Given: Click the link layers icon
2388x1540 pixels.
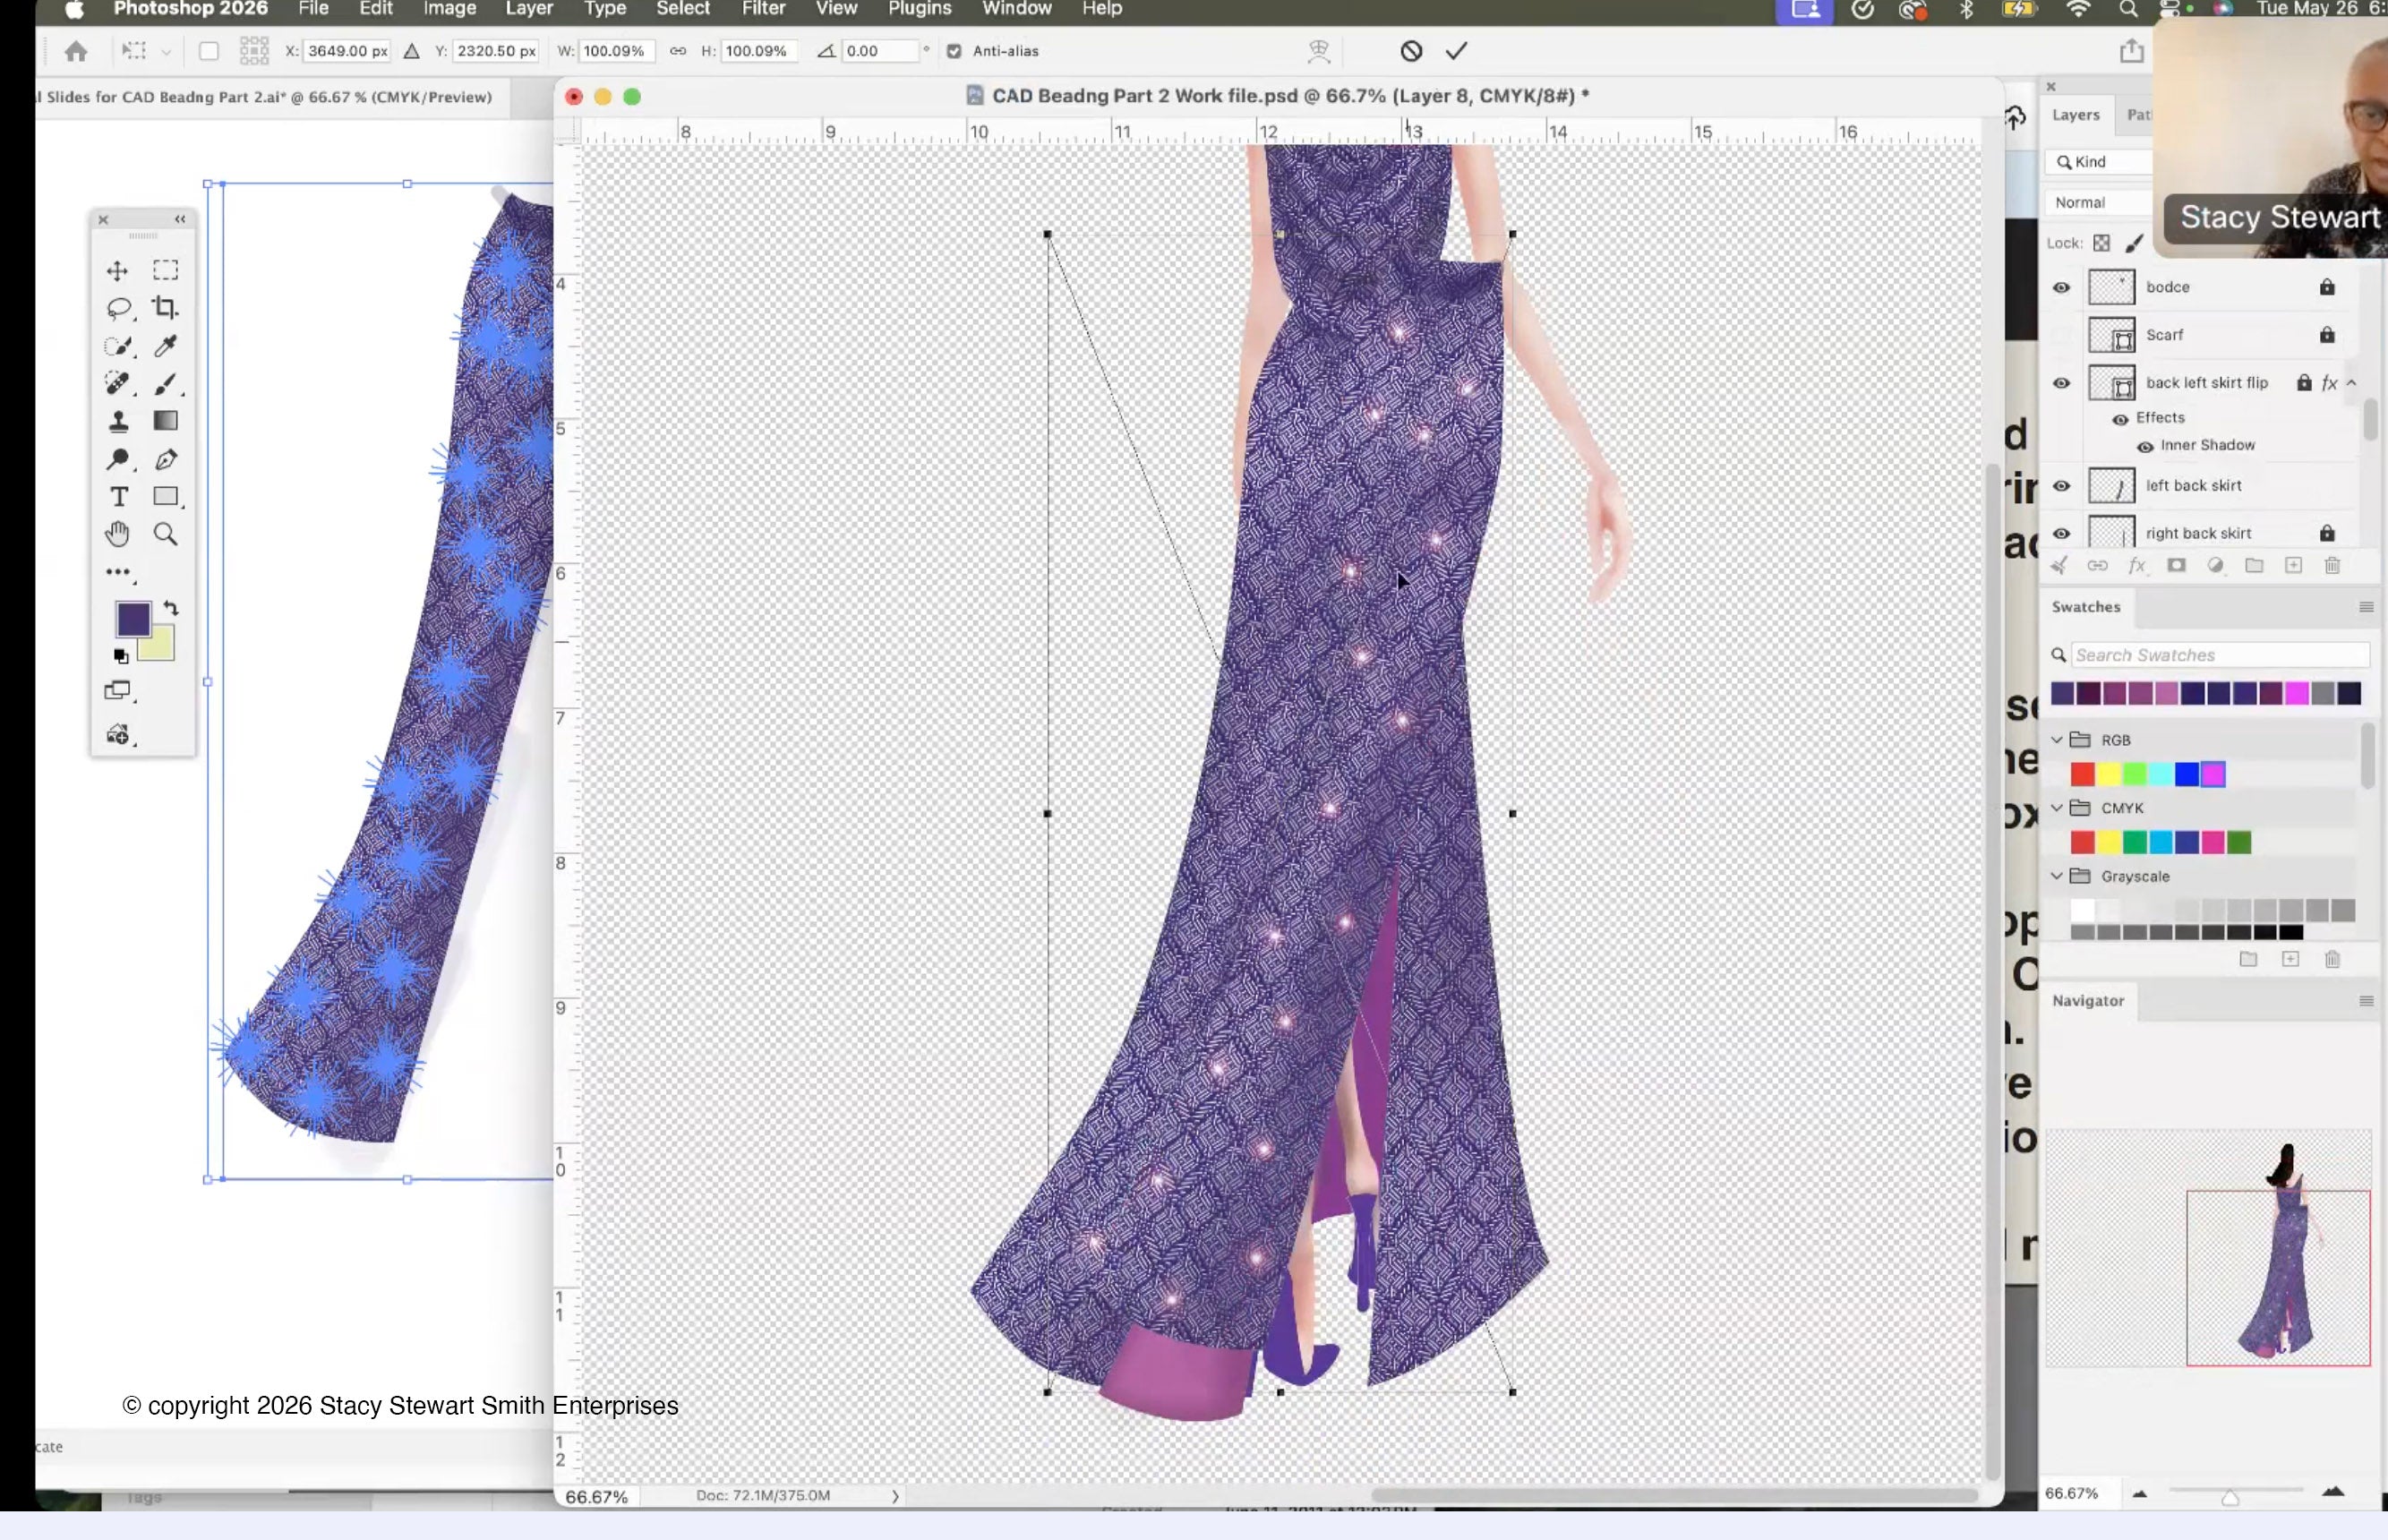Looking at the screenshot, I should tap(2097, 566).
